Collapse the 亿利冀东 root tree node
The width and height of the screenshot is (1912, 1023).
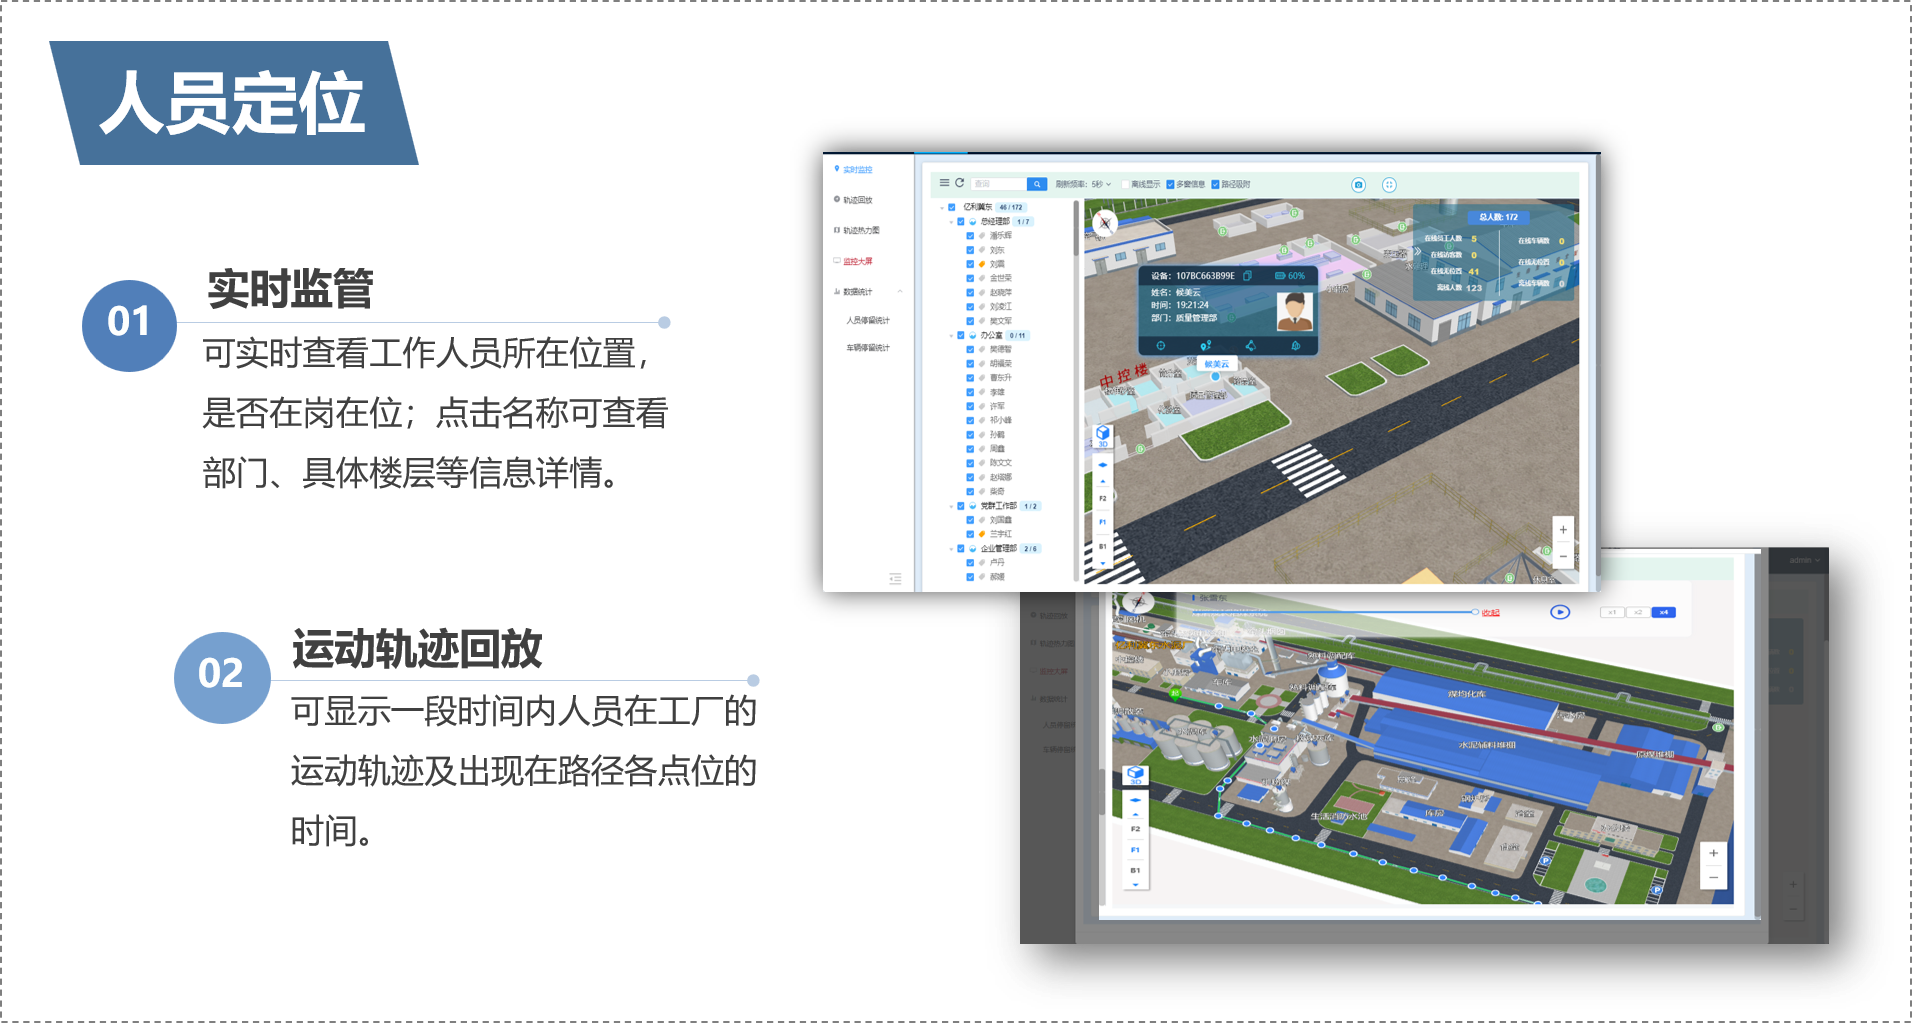[x=942, y=208]
